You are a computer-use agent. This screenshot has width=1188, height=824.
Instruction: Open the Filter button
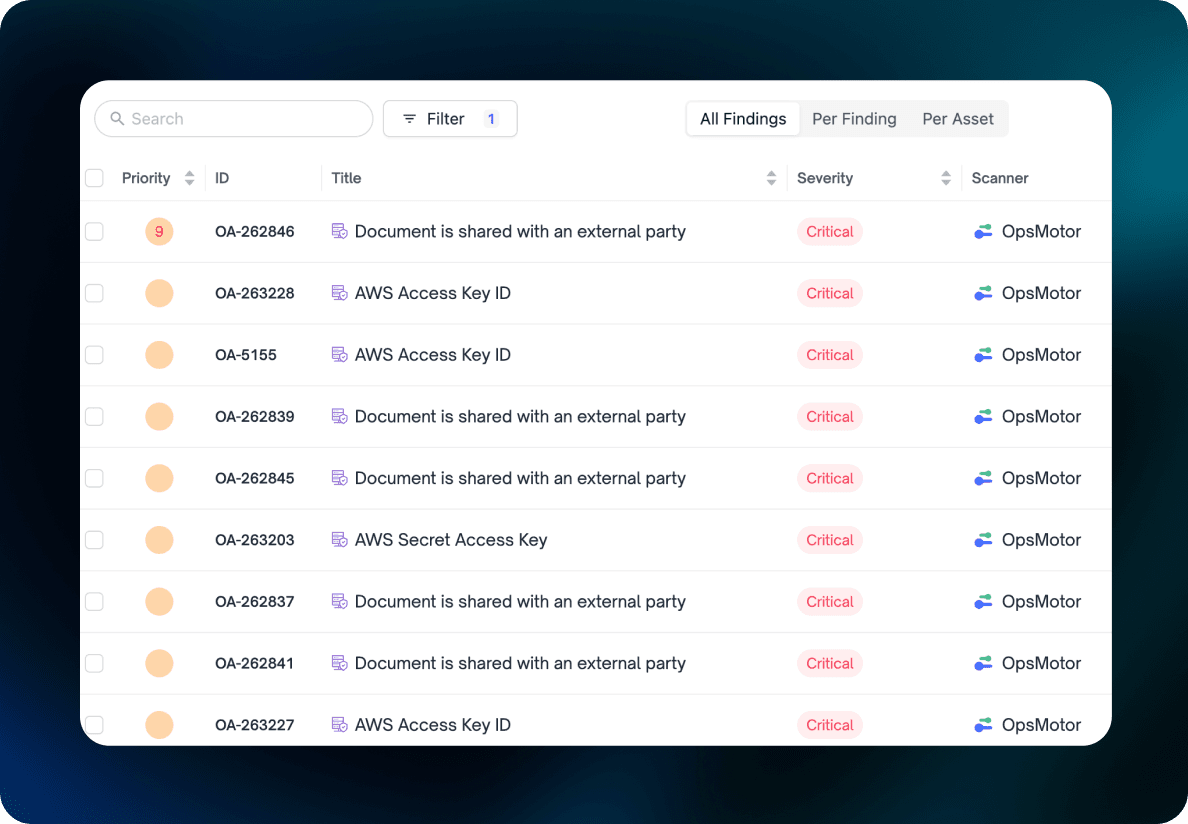point(450,119)
